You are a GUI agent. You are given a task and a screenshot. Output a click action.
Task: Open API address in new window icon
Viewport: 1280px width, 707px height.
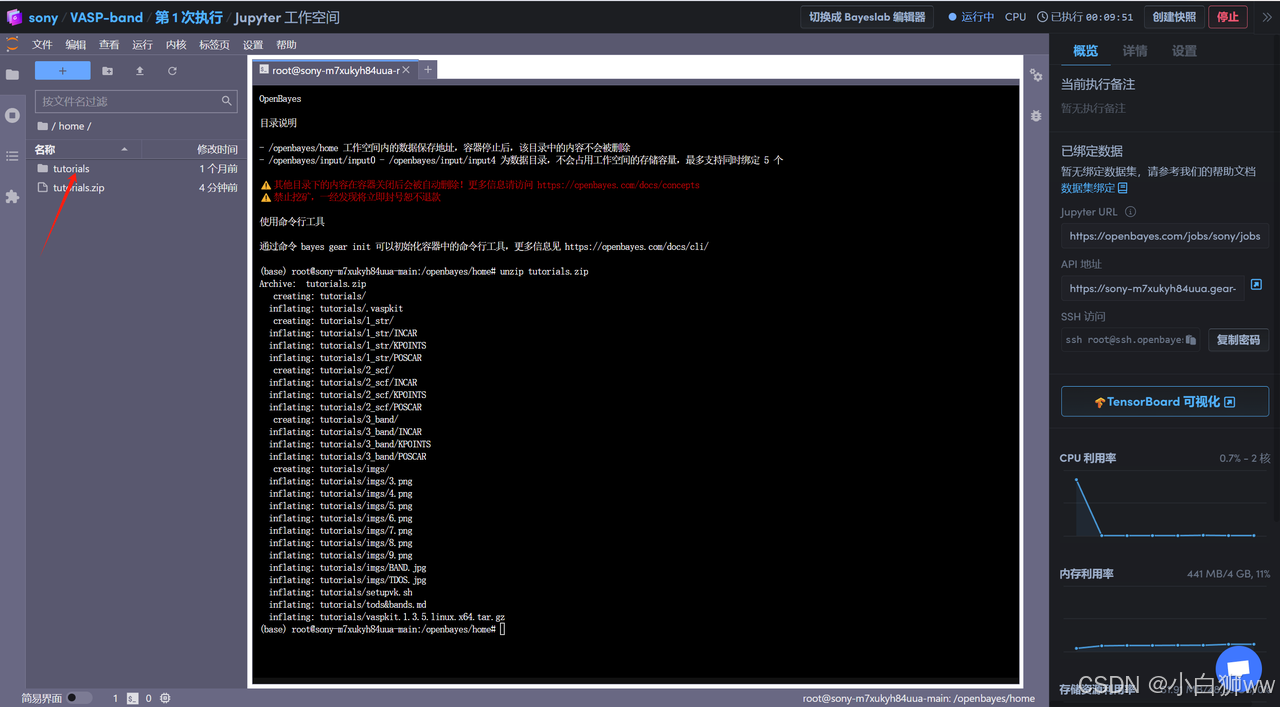[x=1257, y=285]
